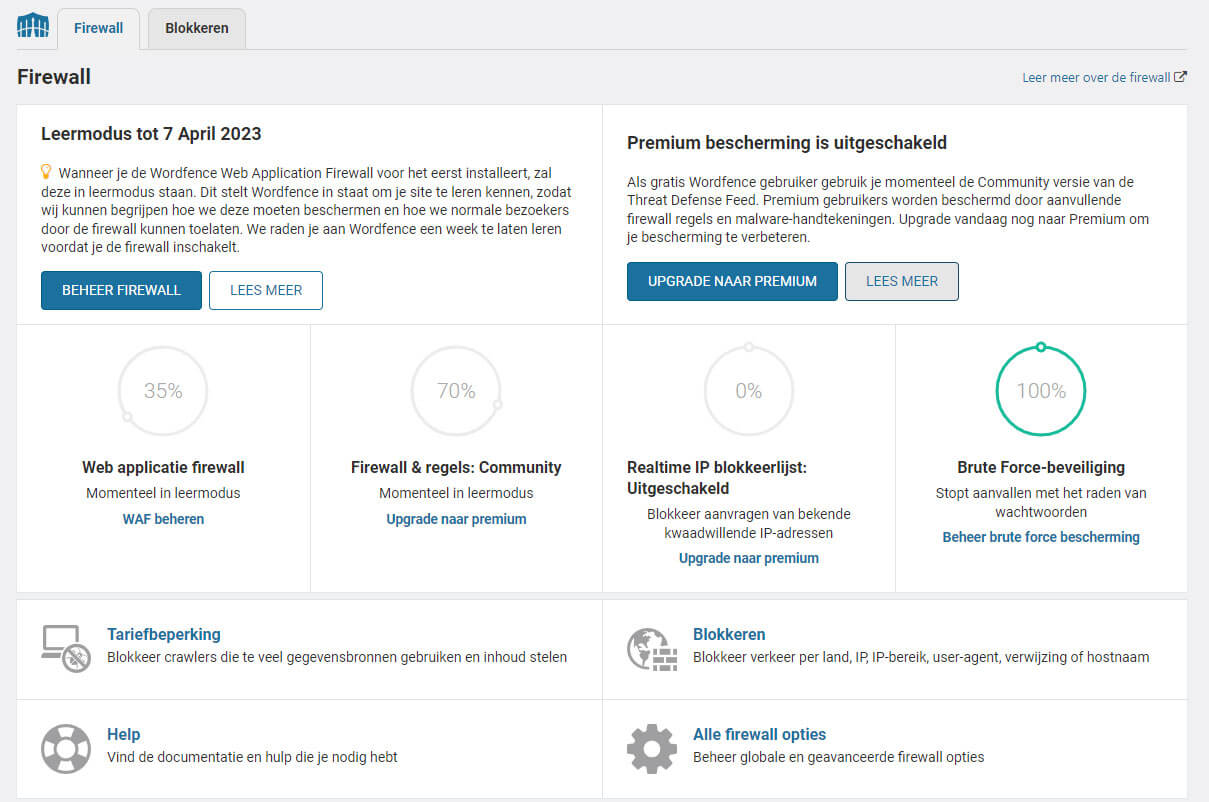
Task: Click the green 100% Brute Force-beveiliging circle
Action: 1040,391
